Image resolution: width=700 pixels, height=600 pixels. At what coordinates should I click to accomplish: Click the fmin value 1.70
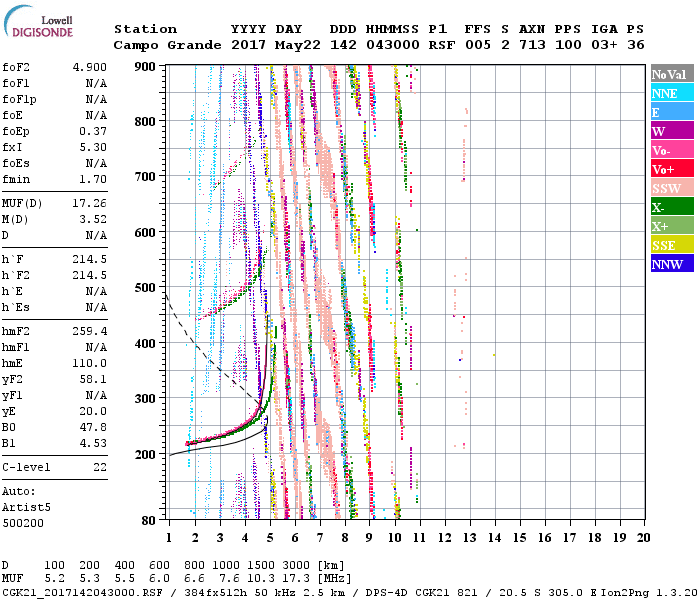[93, 179]
